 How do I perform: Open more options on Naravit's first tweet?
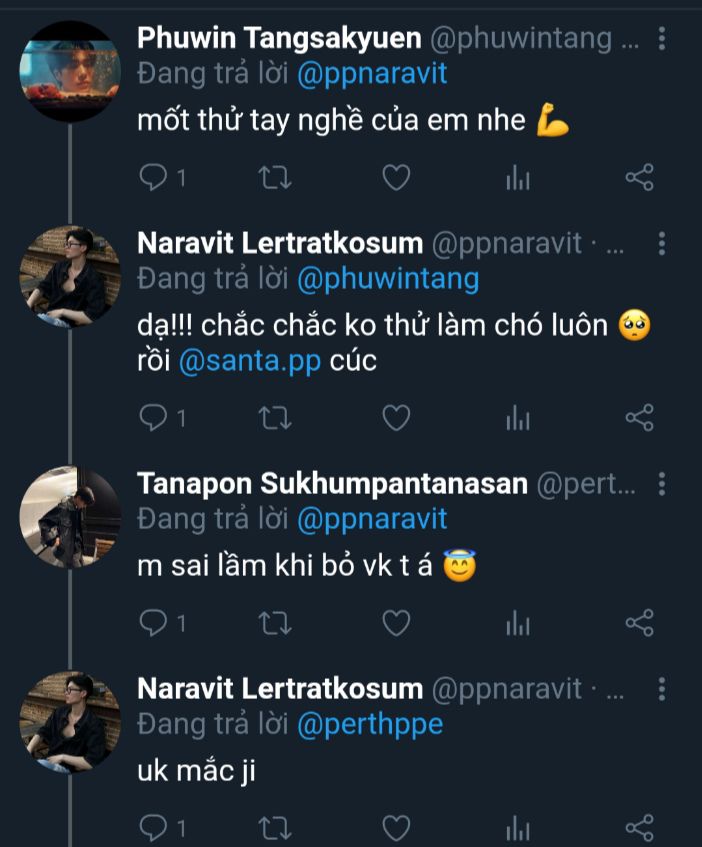[x=661, y=243]
